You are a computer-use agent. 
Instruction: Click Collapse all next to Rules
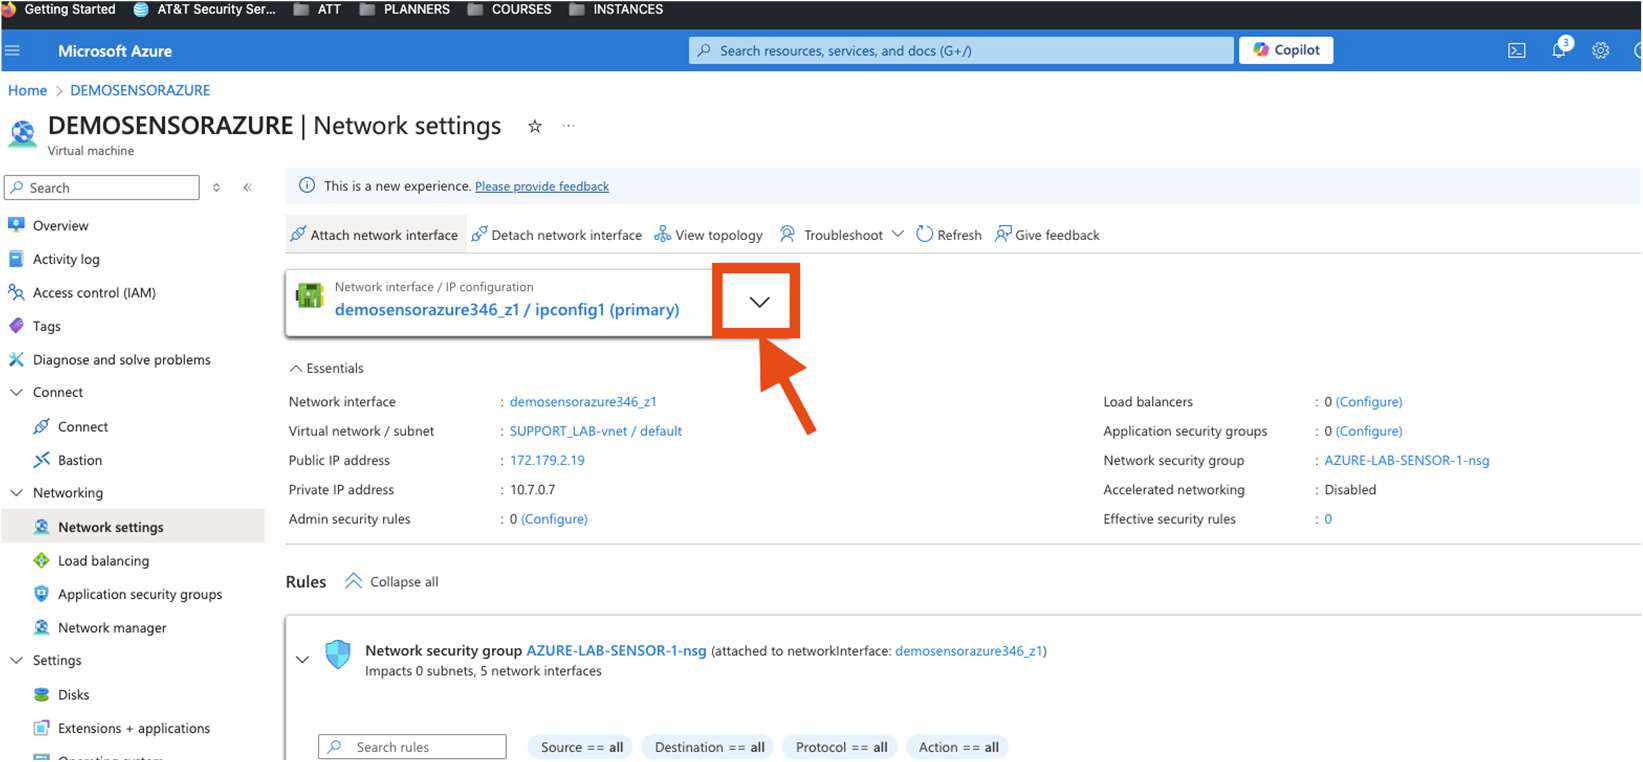tap(392, 582)
